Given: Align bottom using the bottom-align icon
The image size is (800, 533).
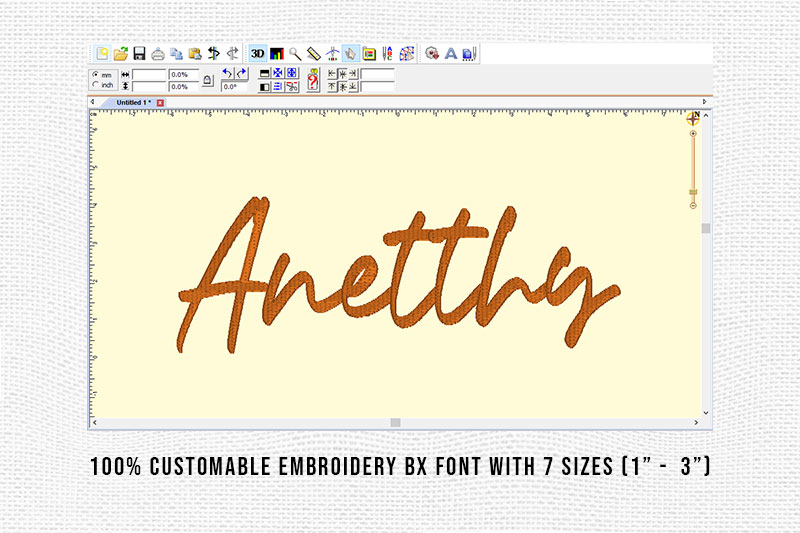Looking at the screenshot, I should pyautogui.click(x=353, y=87).
